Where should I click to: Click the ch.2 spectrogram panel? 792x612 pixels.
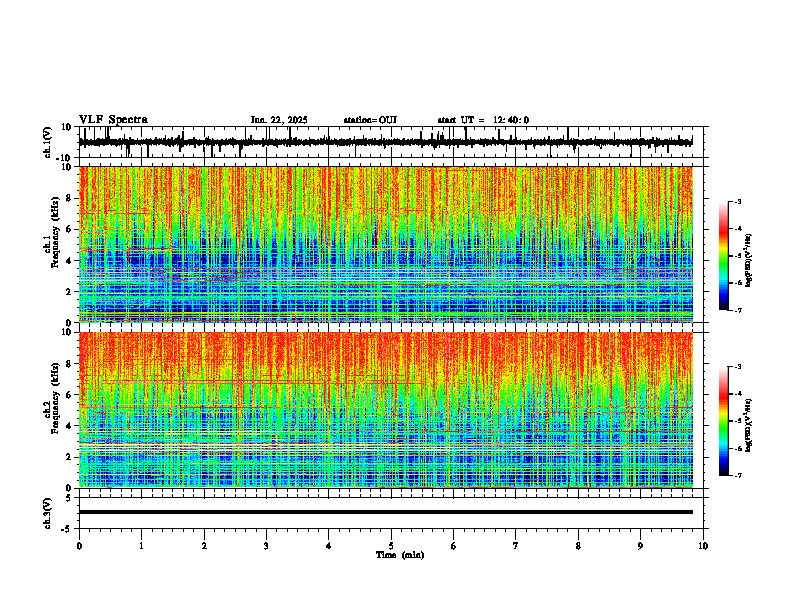[x=386, y=410]
